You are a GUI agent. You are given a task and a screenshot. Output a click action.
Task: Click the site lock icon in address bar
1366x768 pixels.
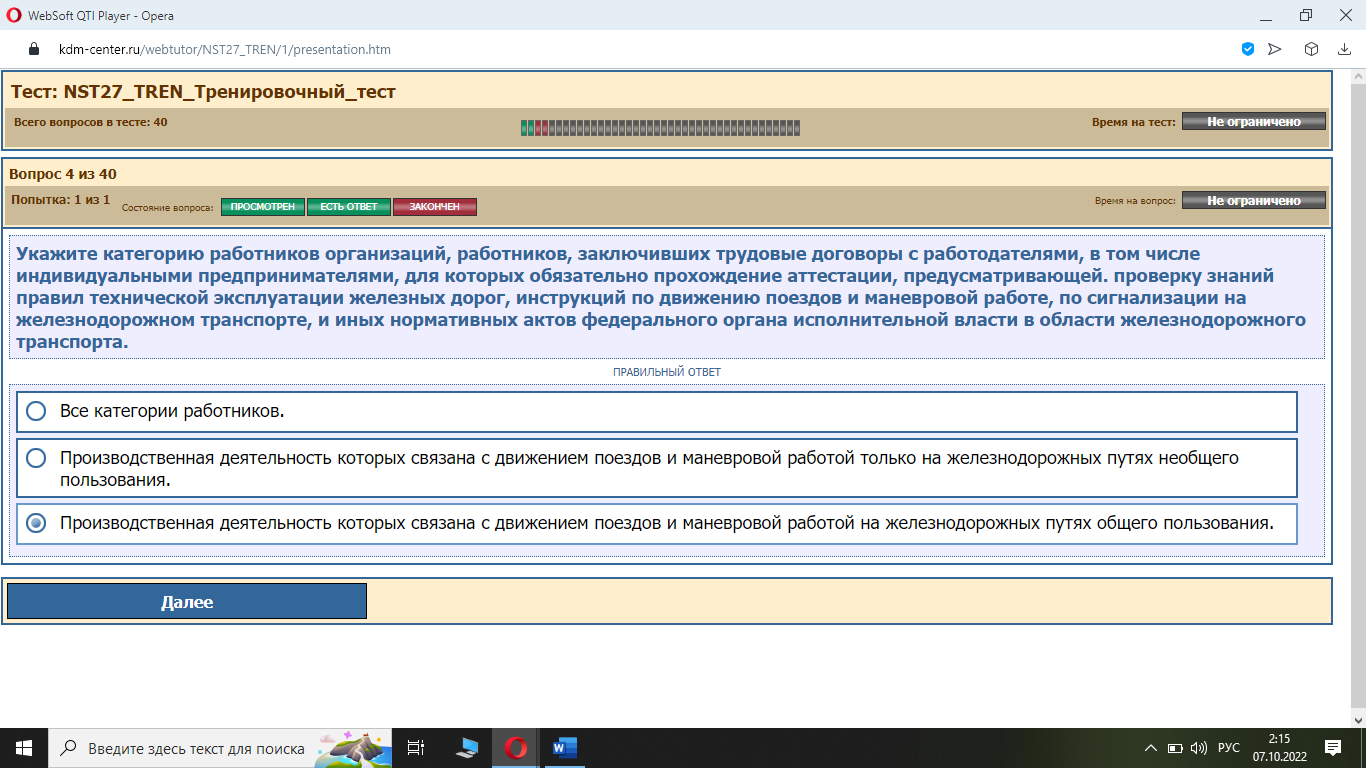tap(33, 49)
